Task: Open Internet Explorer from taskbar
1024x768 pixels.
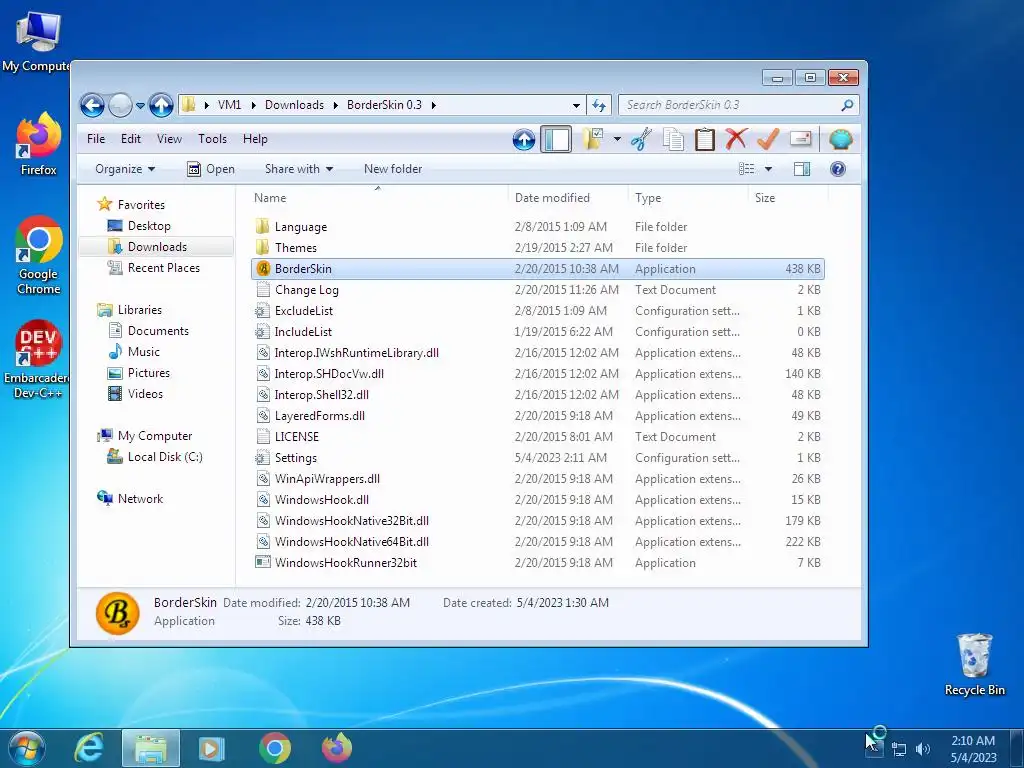Action: coord(89,748)
